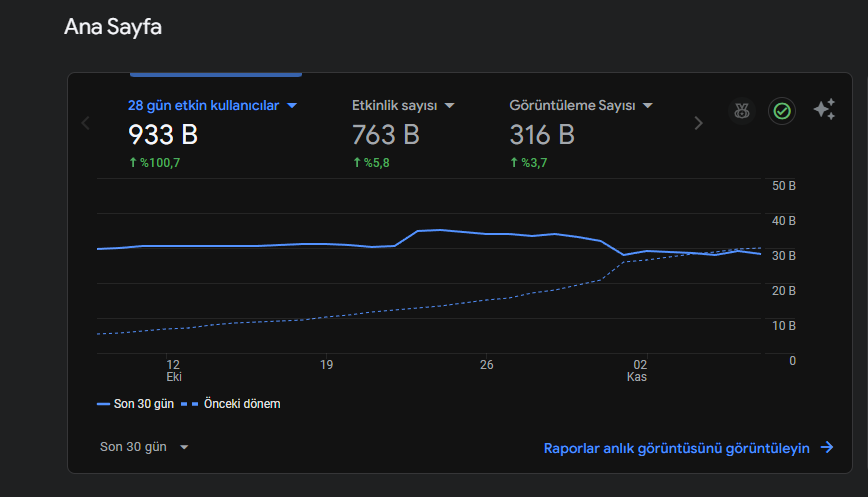Click the %5,8 increase indicator
Image resolution: width=868 pixels, height=497 pixels.
371,163
